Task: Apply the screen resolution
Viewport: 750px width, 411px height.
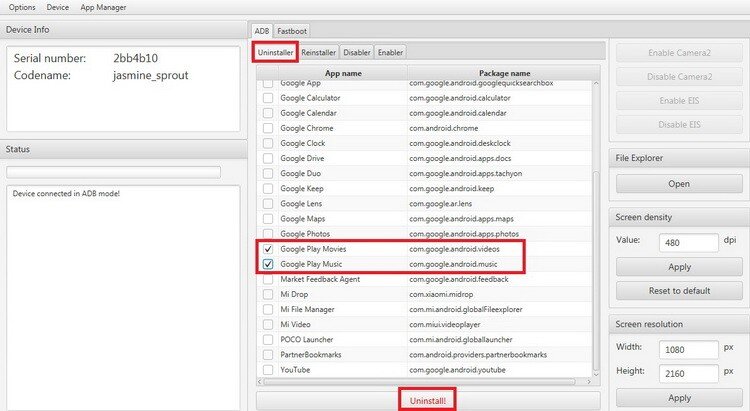Action: click(x=679, y=398)
